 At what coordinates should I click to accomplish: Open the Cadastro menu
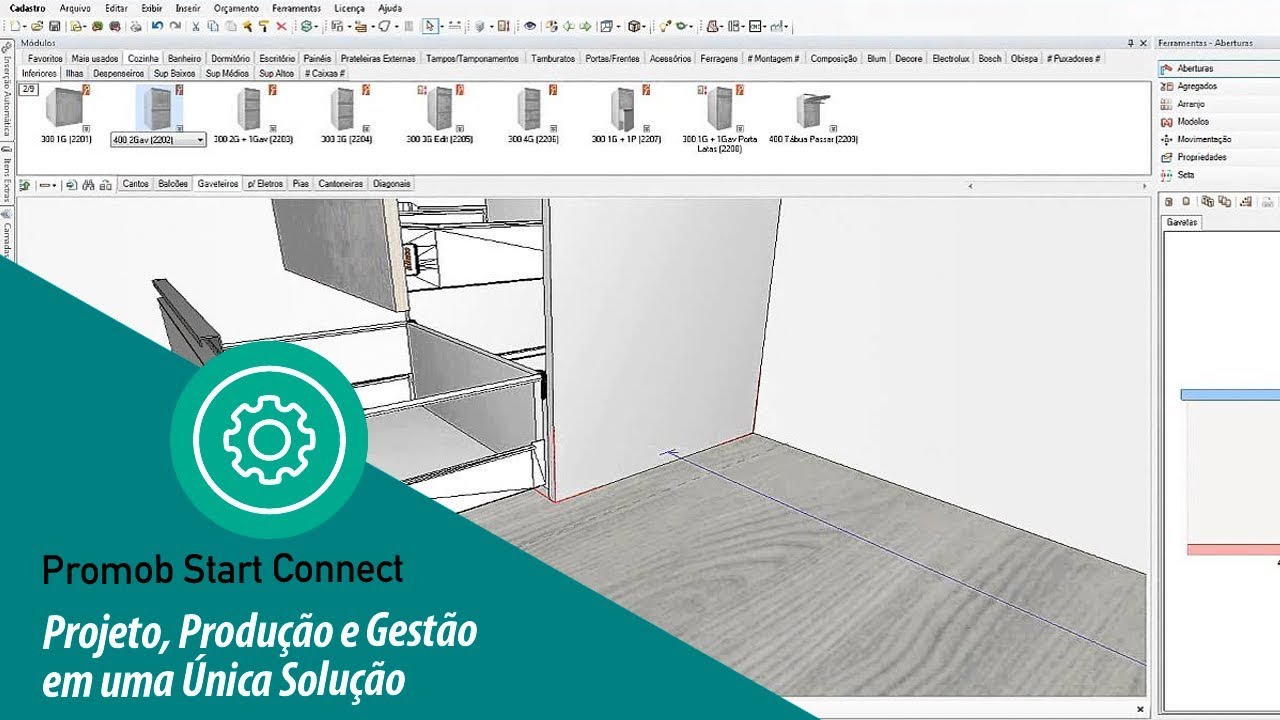(27, 8)
